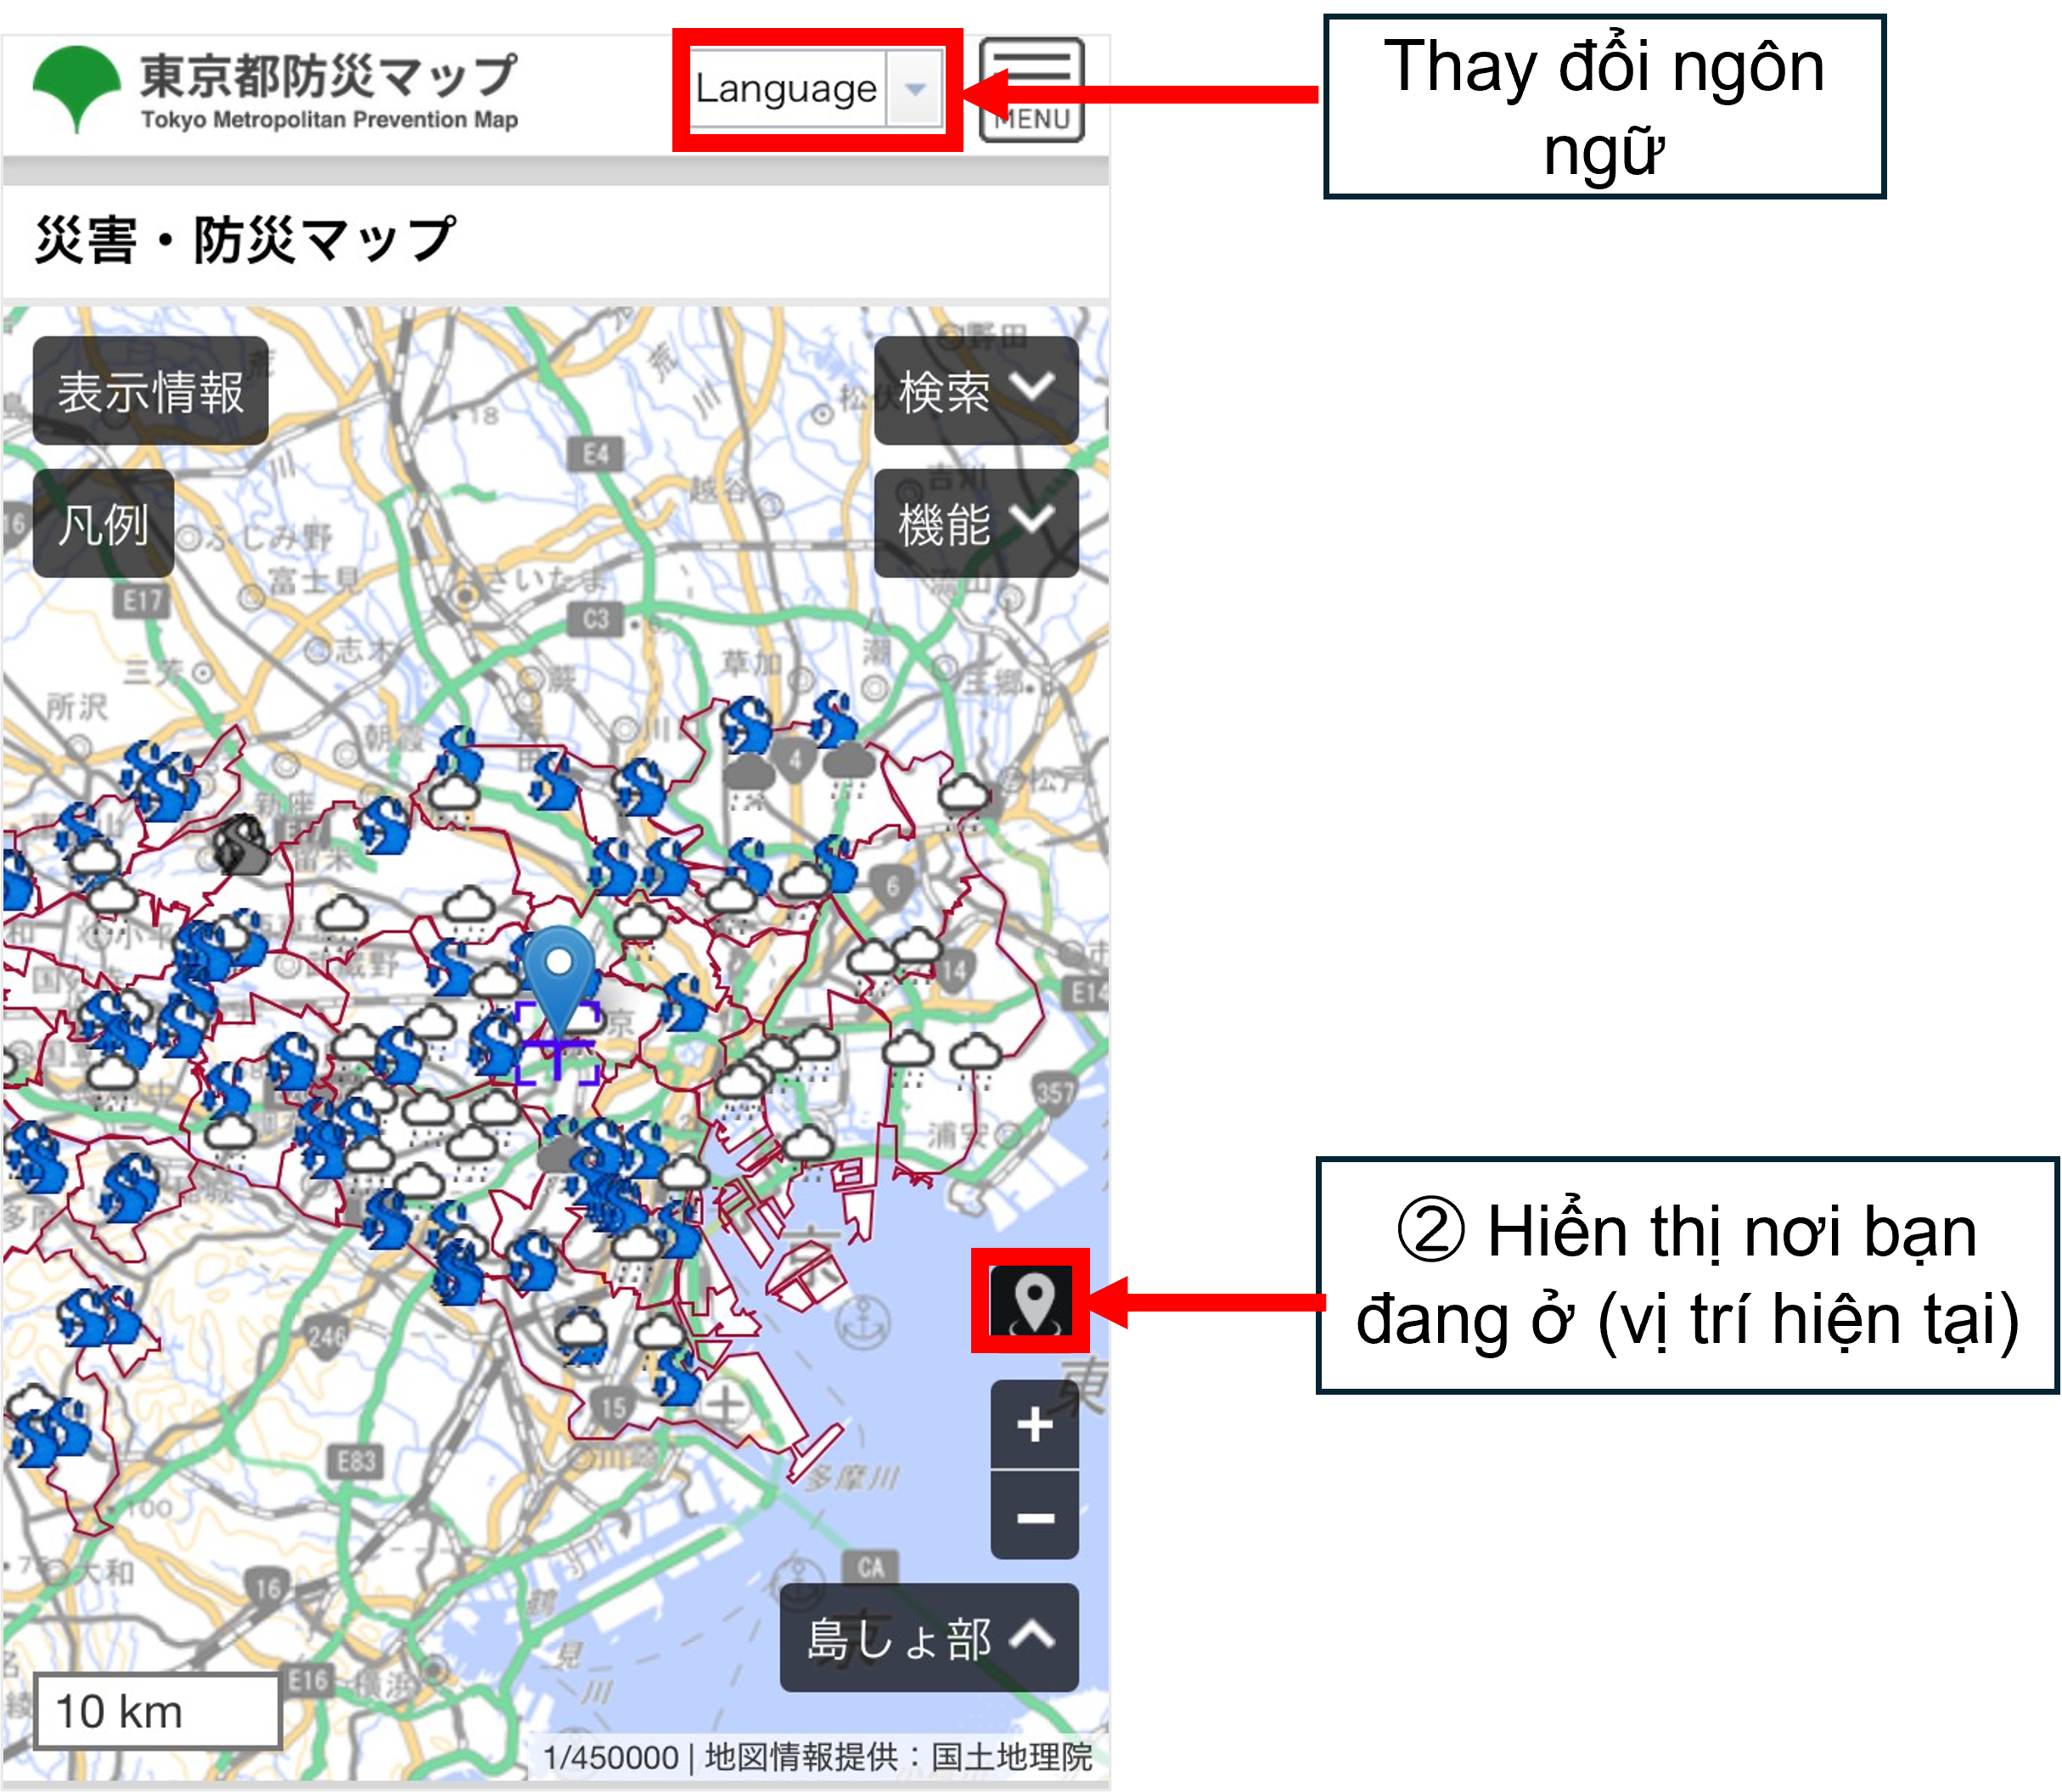Click the black landslide icon near Niiza

pos(240,844)
